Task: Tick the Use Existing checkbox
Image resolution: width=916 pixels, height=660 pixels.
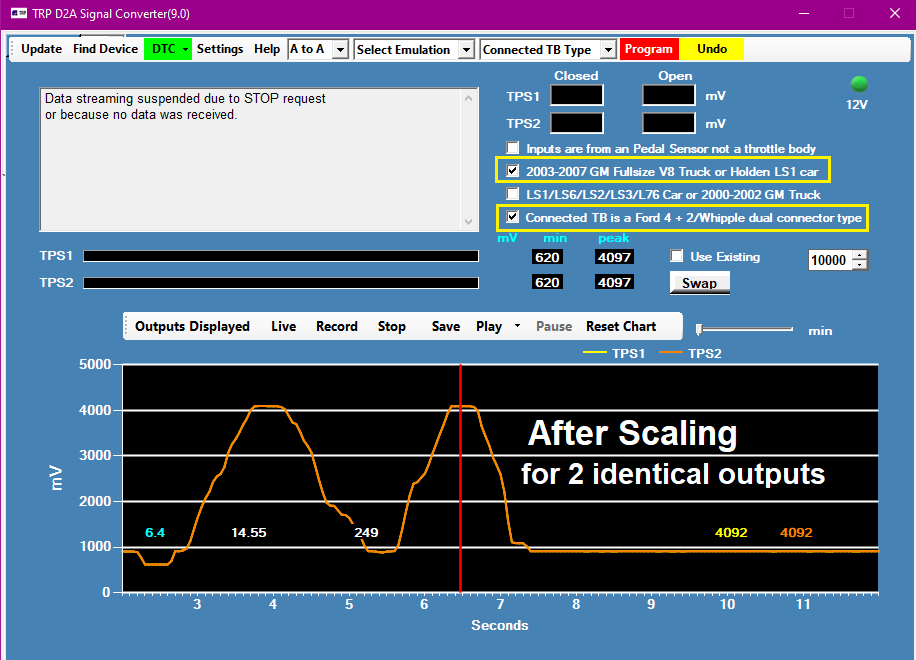Action: pos(676,256)
